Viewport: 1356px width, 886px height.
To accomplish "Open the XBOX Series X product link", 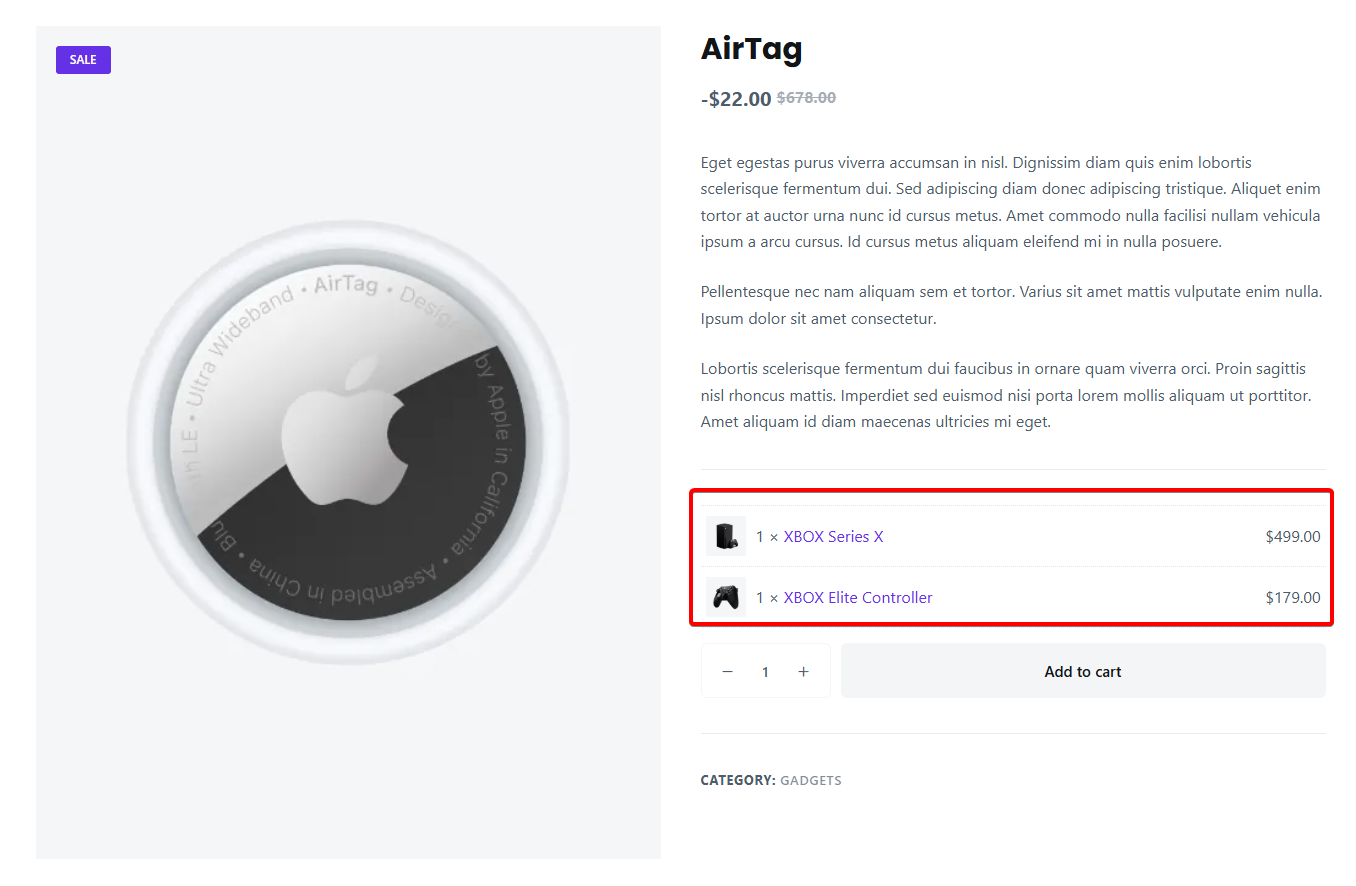I will [x=833, y=537].
